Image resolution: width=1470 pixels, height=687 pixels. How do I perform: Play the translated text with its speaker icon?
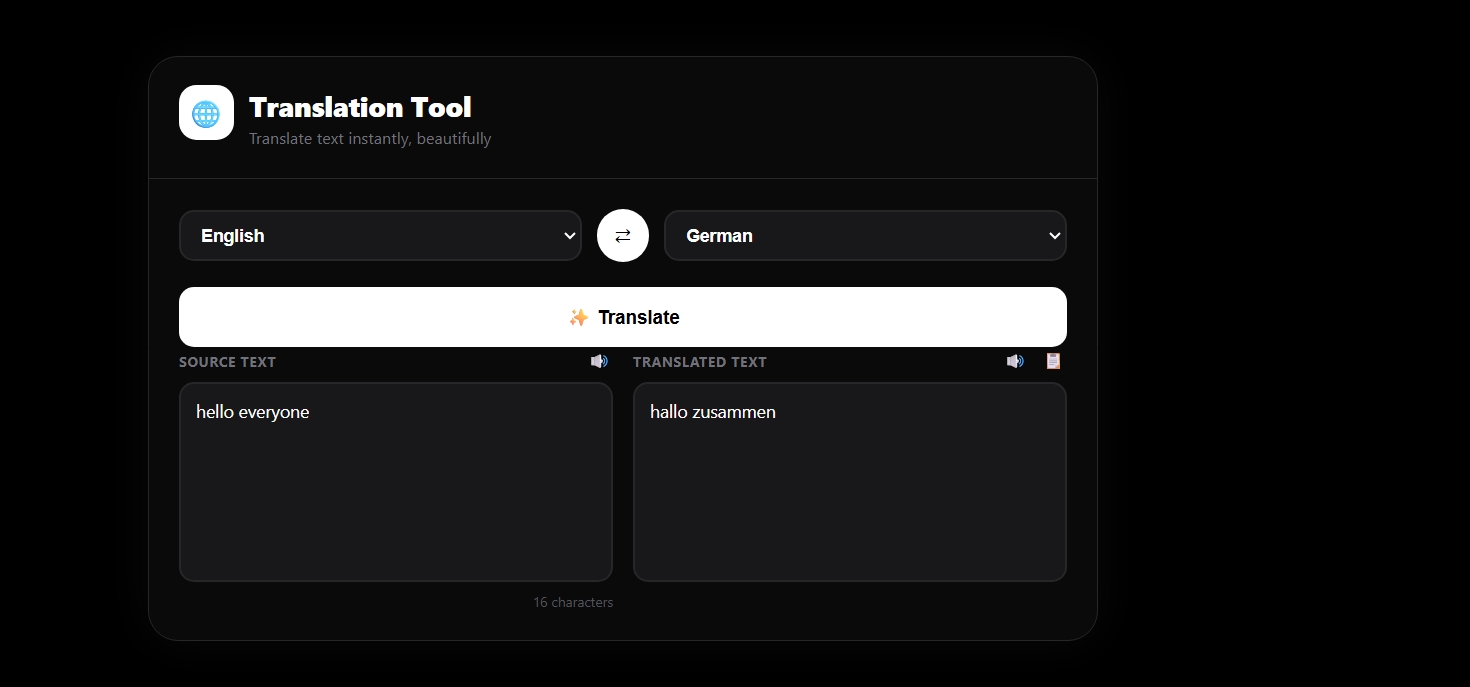click(x=1015, y=361)
